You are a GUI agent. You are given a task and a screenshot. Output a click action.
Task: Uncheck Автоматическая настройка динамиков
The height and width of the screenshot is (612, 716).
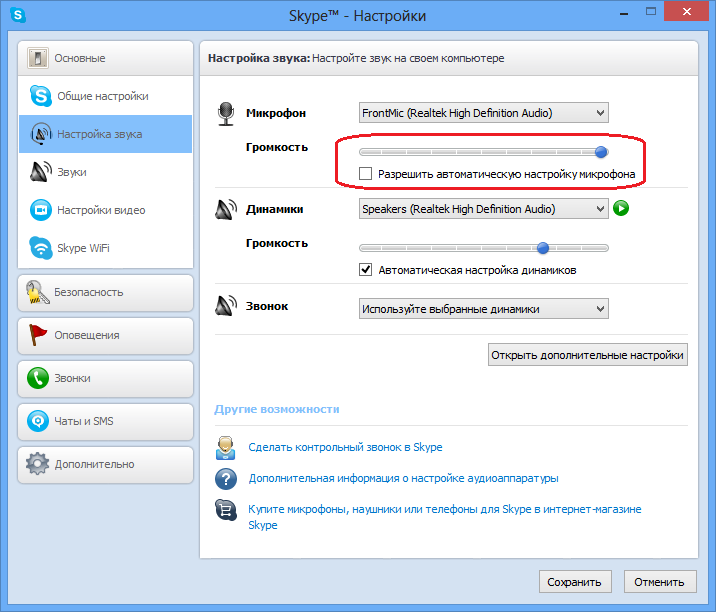pos(365,269)
